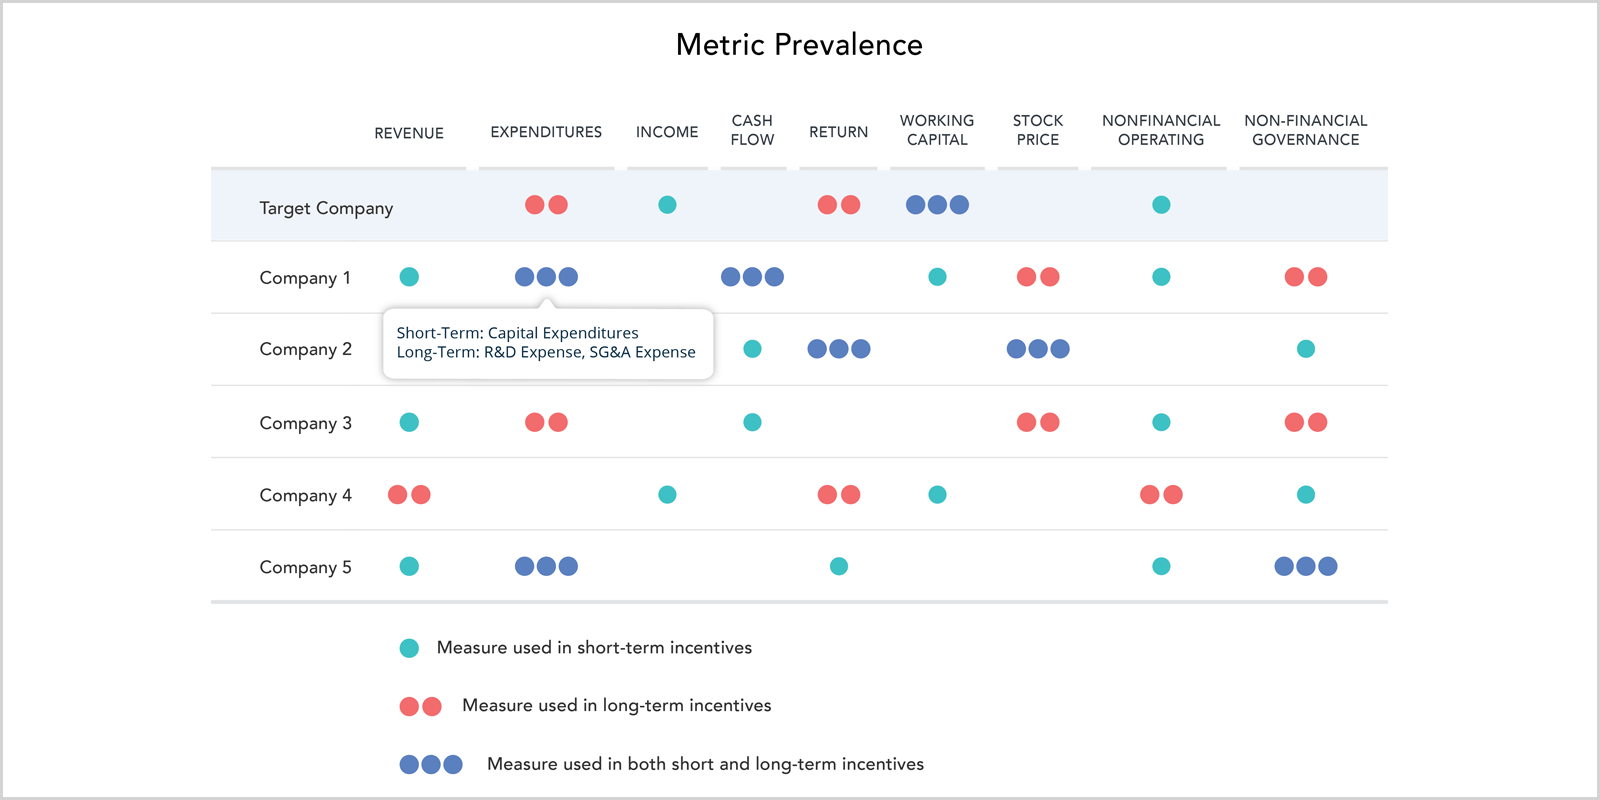
Task: Click red long-term incentives legend dots
Action: click(420, 706)
